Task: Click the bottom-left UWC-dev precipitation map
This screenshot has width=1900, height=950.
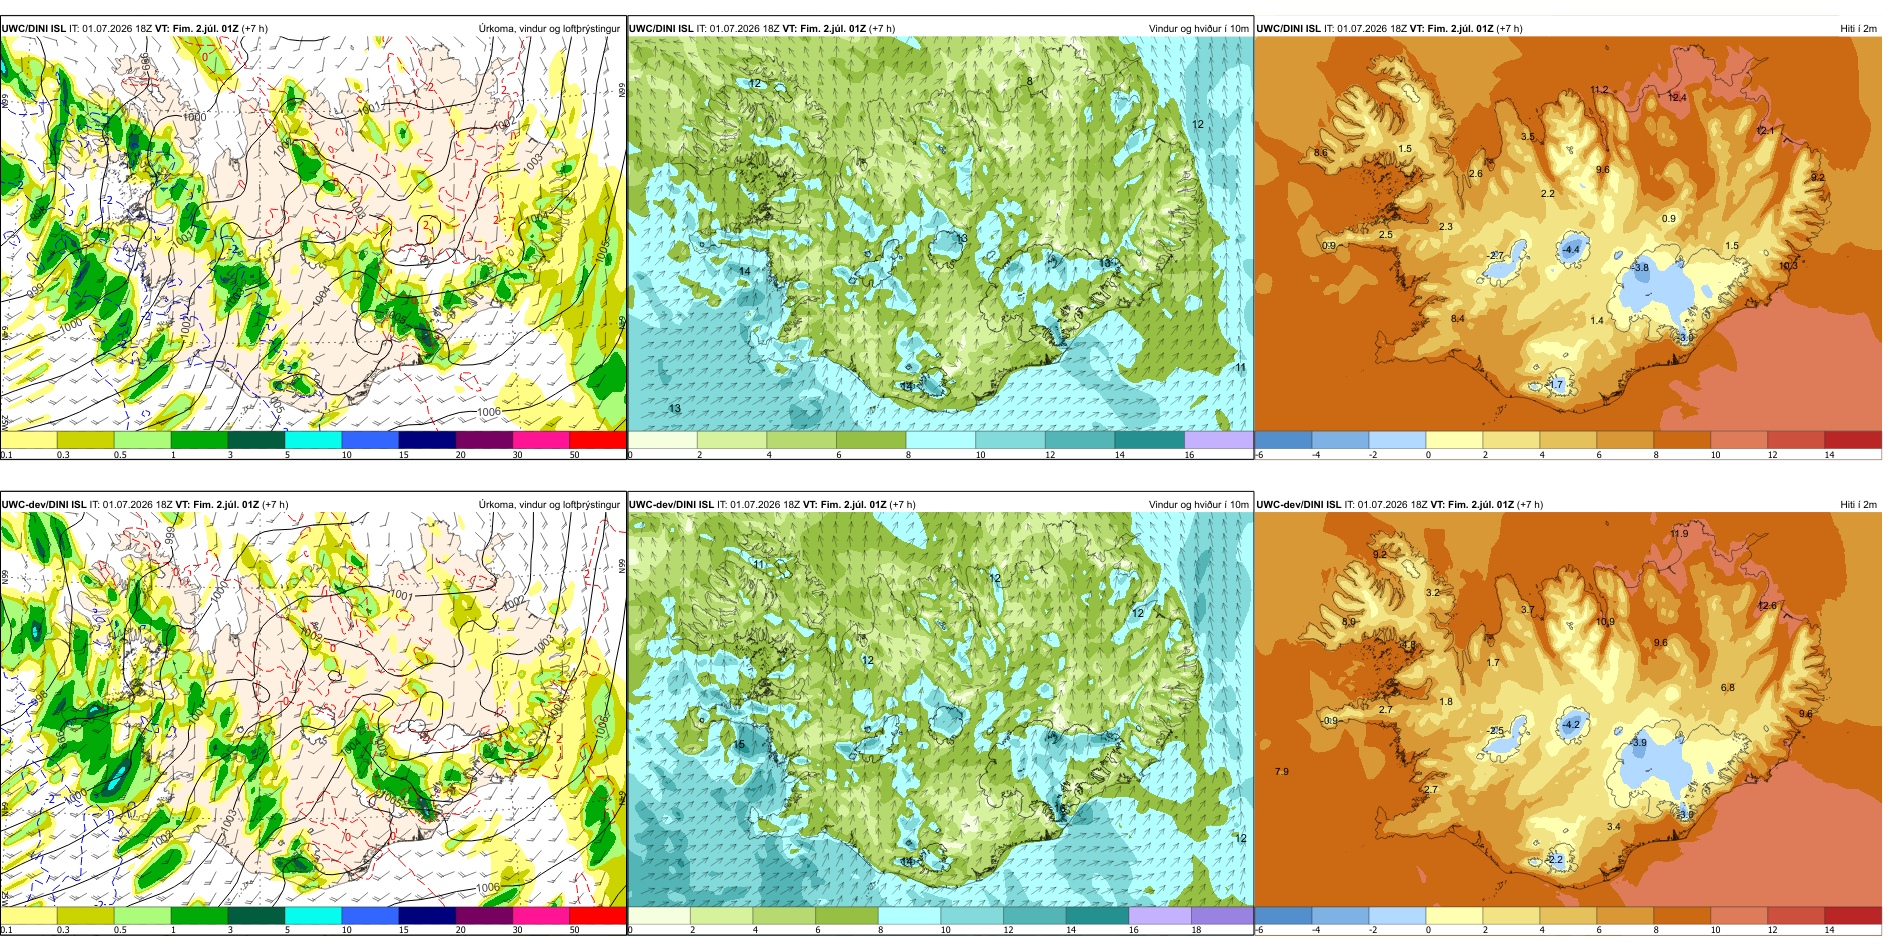Action: coord(313,710)
